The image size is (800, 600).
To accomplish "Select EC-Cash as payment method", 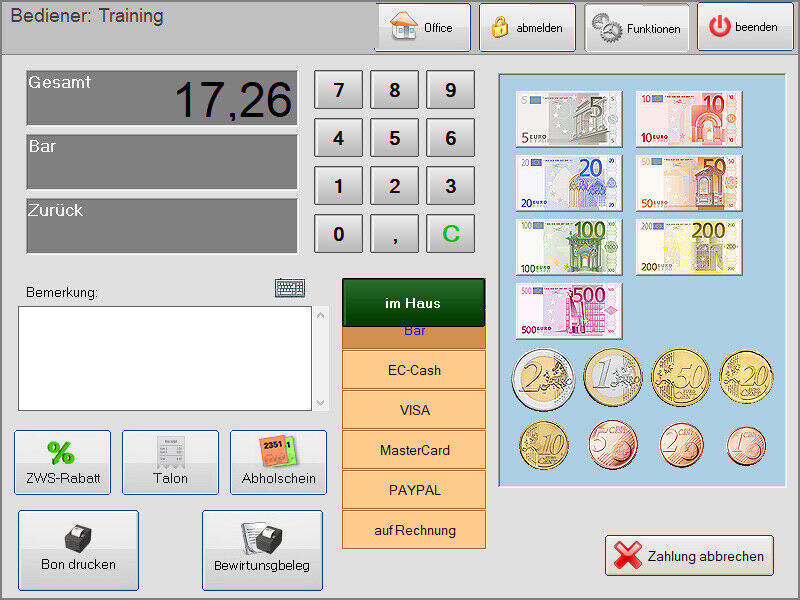I will click(x=413, y=370).
